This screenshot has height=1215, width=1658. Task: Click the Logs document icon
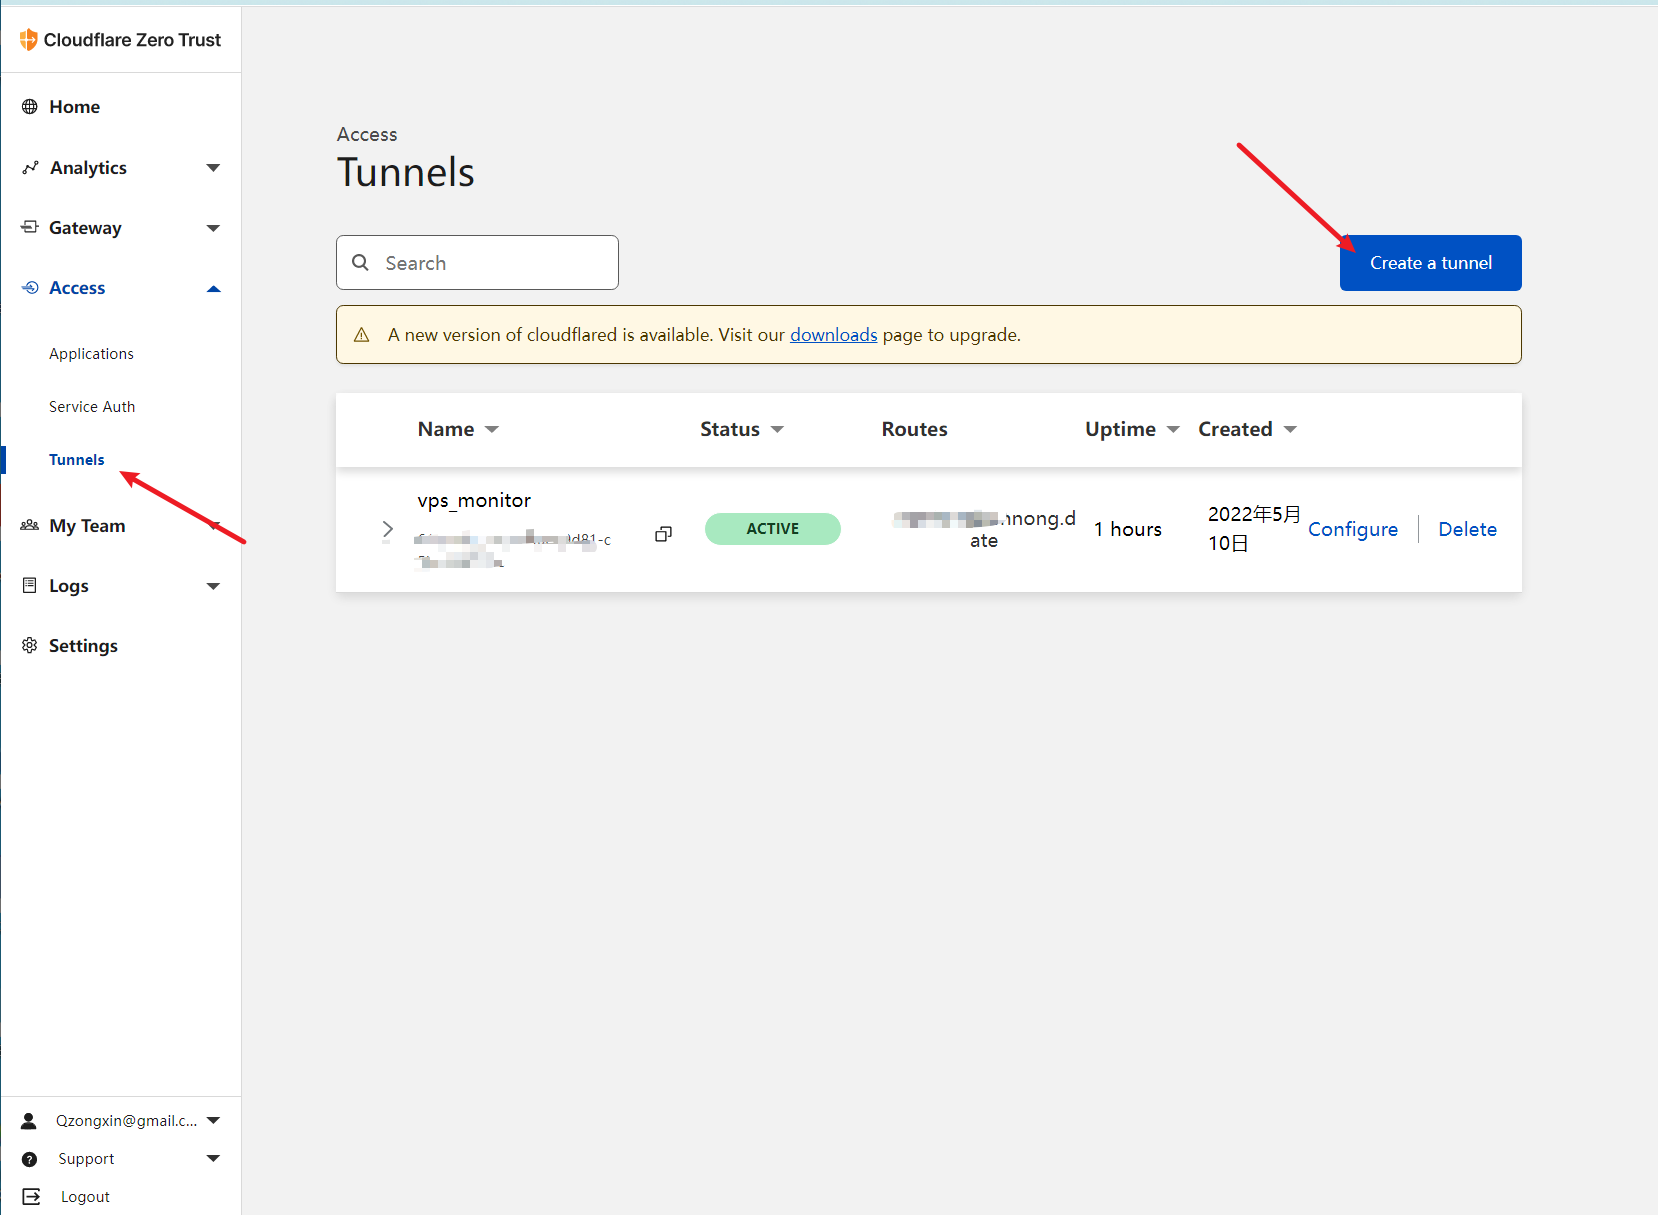tap(30, 586)
